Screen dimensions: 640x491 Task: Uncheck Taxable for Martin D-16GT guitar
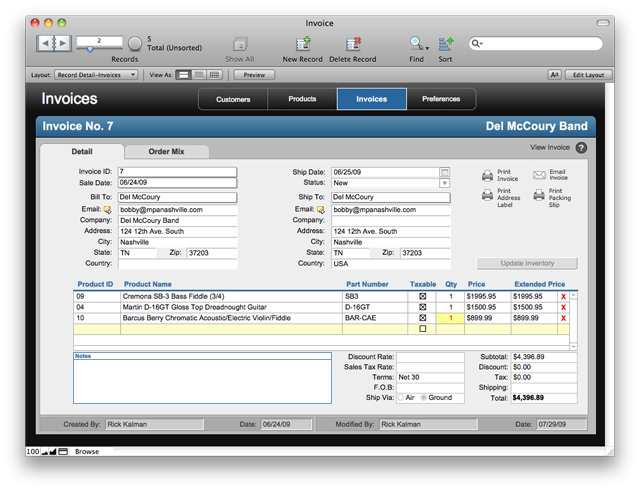pyautogui.click(x=423, y=307)
